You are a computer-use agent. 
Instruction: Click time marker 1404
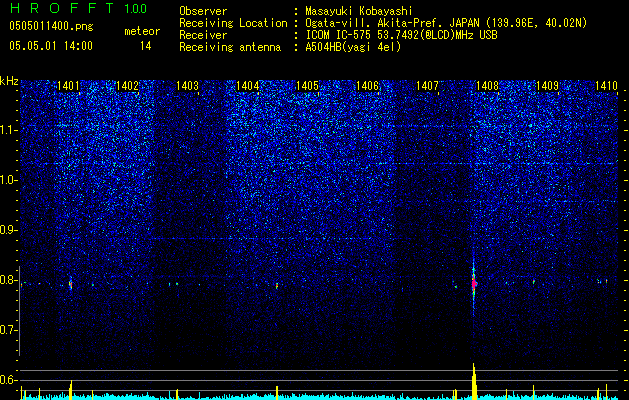248,85
